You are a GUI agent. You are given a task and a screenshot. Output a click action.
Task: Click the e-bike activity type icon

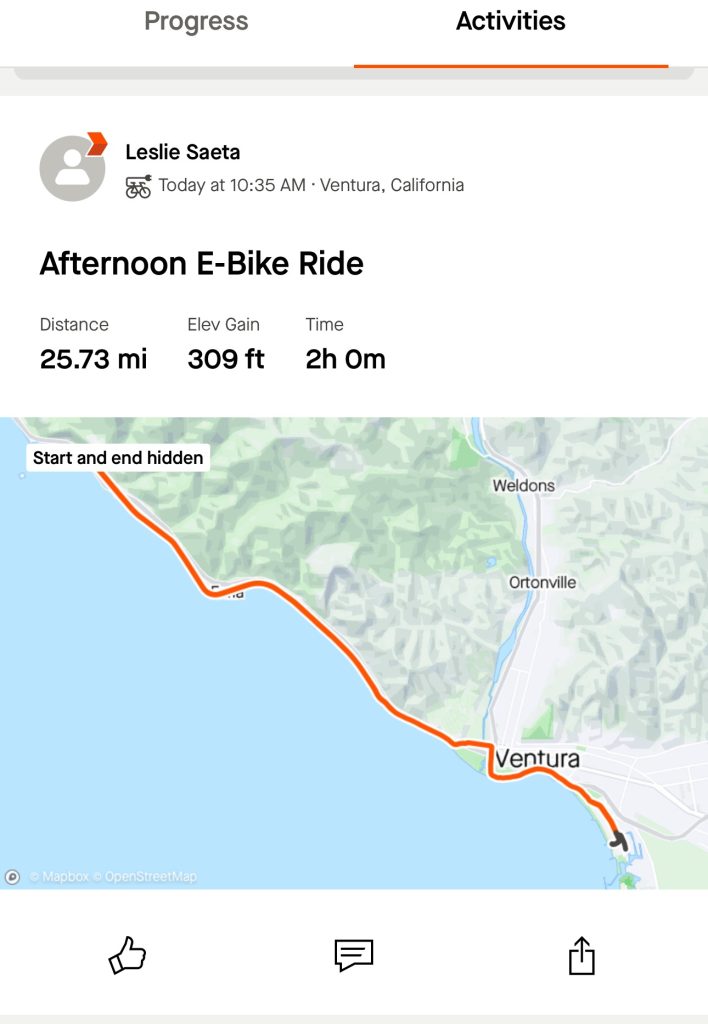pyautogui.click(x=138, y=186)
